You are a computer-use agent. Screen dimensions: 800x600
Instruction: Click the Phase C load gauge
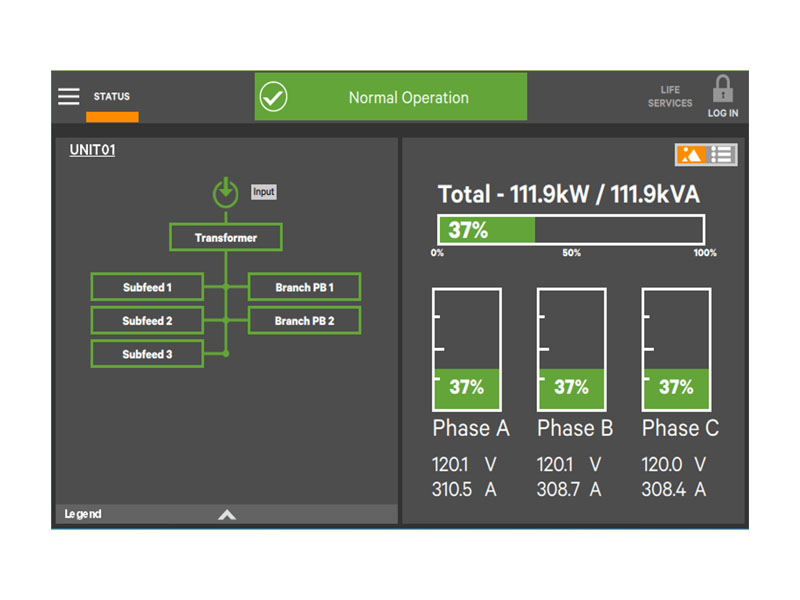[676, 350]
